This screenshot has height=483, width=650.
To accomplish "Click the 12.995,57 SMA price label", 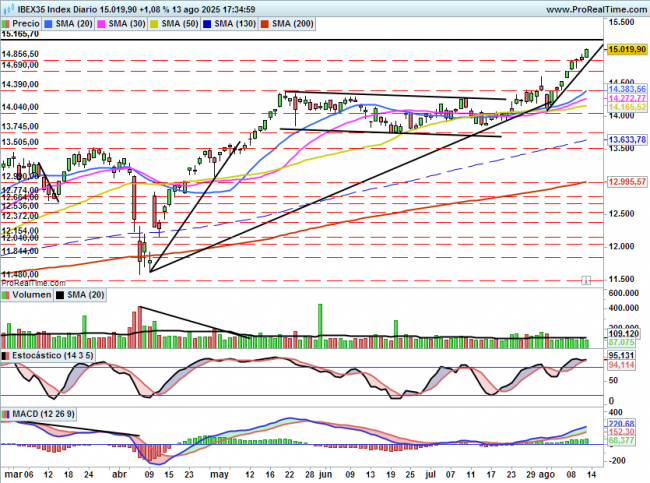I will (x=627, y=181).
